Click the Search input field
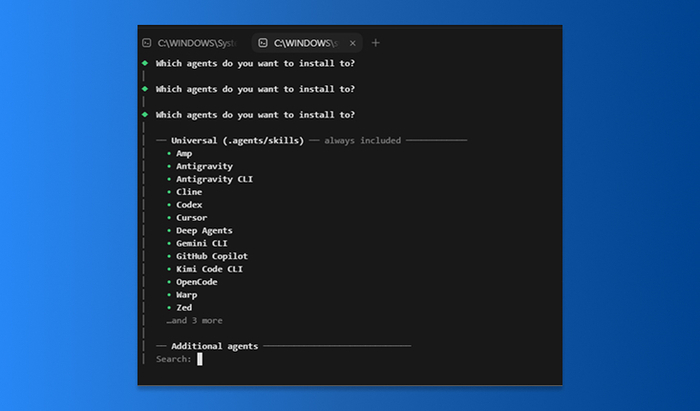Viewport: 700px width, 411px height. coord(200,359)
